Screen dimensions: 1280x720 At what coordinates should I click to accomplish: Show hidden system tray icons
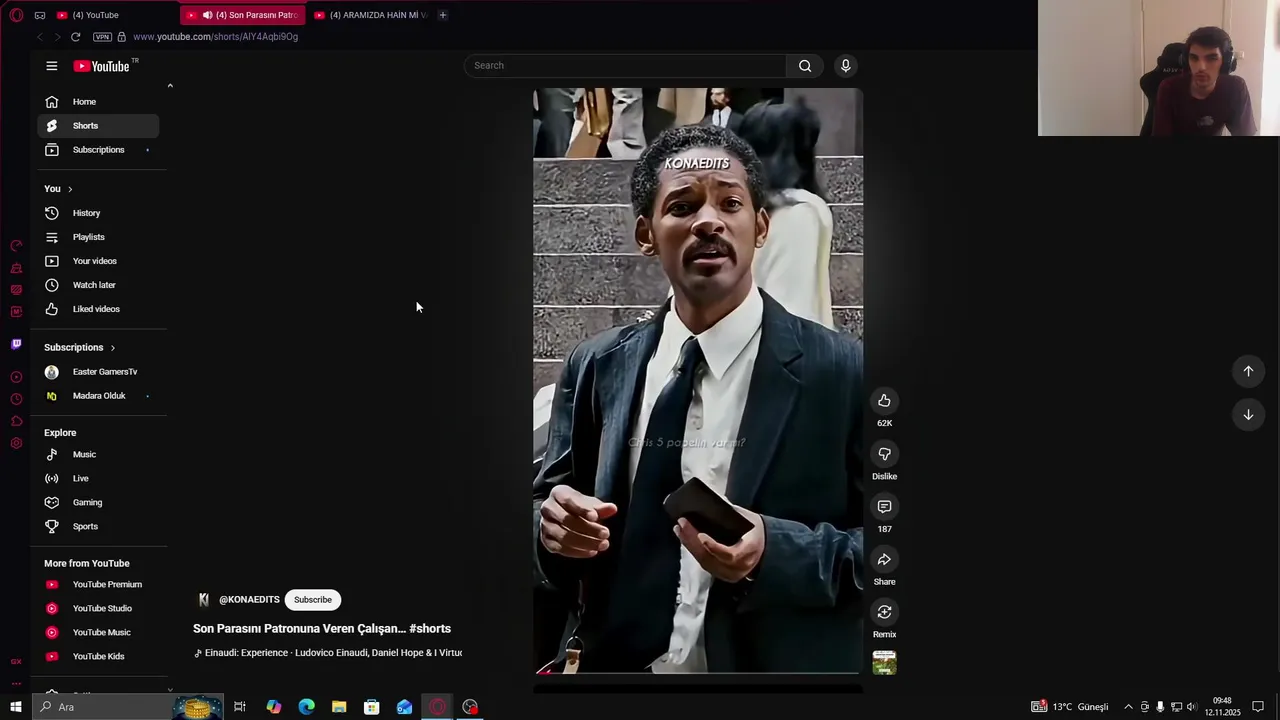tap(1128, 707)
